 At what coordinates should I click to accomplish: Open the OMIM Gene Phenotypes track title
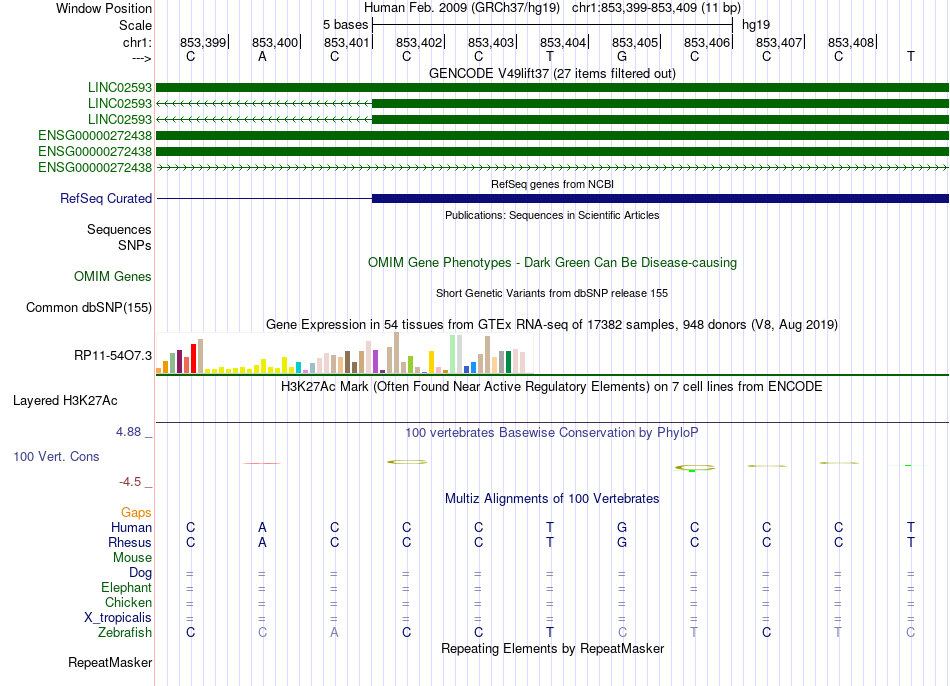[552, 262]
